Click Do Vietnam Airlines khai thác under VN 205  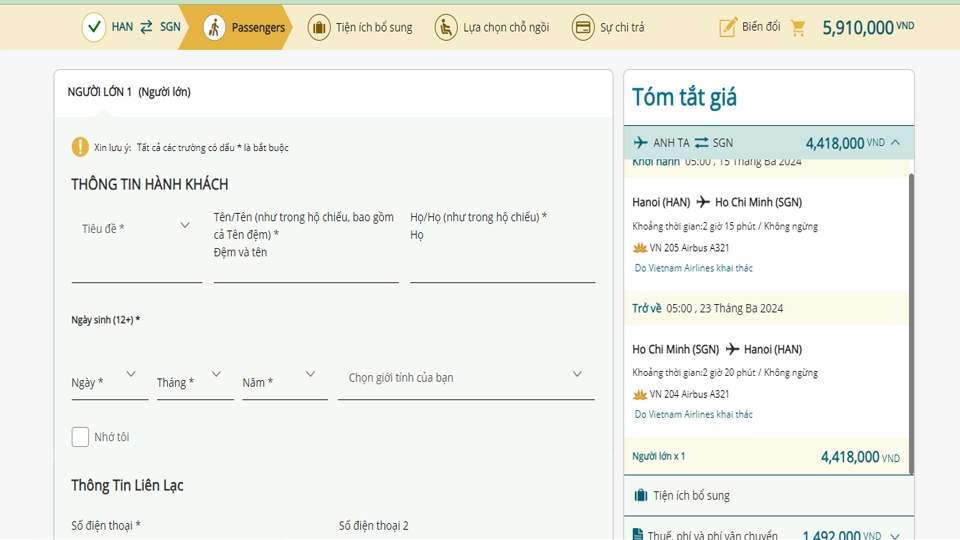tap(694, 268)
